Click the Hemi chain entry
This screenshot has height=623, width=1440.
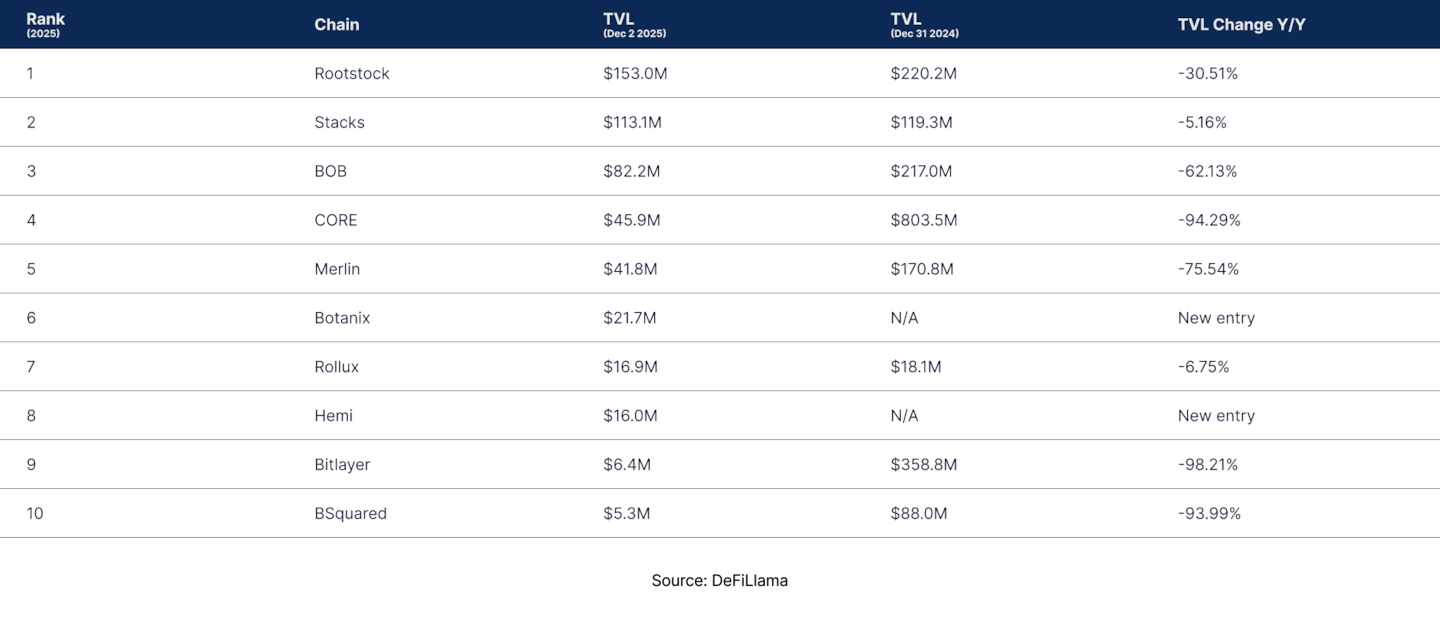333,417
